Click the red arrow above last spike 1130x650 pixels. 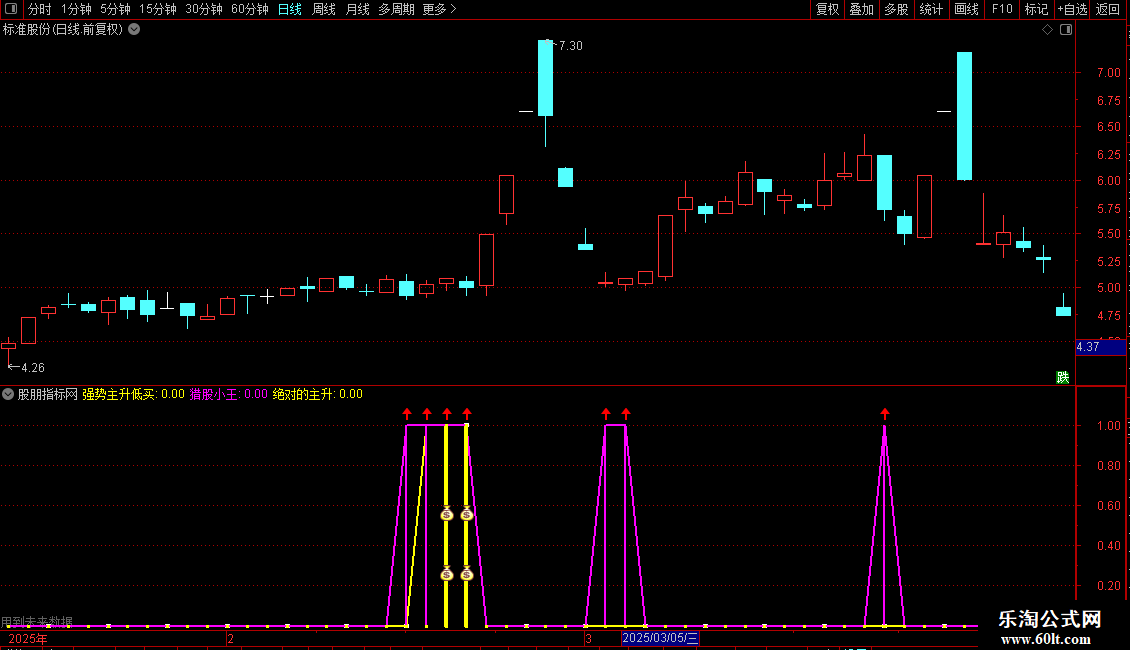tap(885, 414)
